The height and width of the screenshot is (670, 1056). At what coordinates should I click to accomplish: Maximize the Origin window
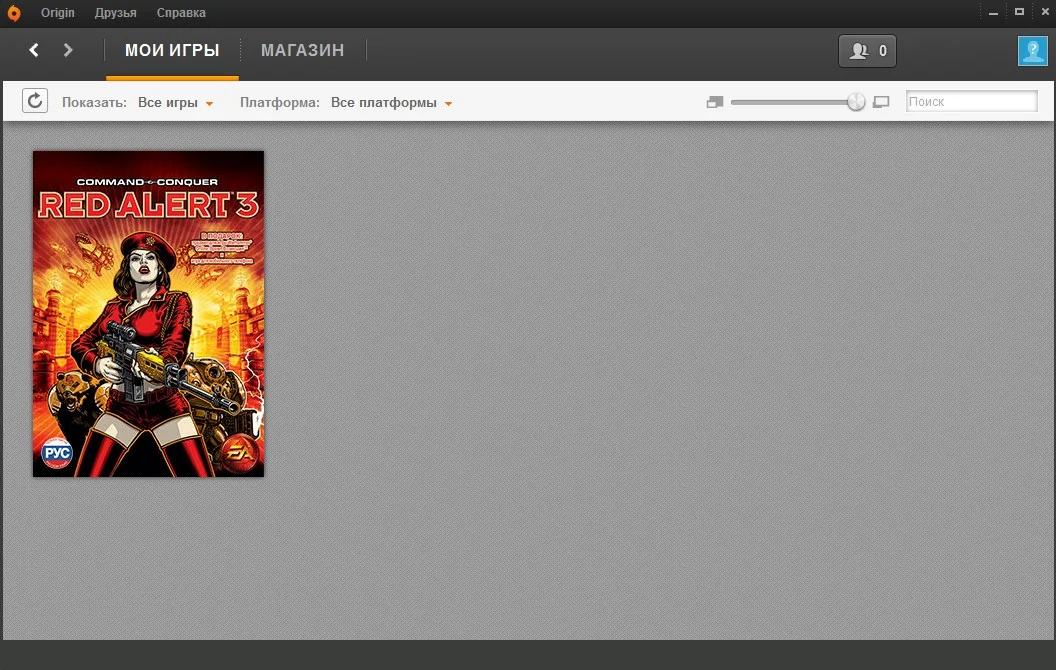pyautogui.click(x=1020, y=11)
